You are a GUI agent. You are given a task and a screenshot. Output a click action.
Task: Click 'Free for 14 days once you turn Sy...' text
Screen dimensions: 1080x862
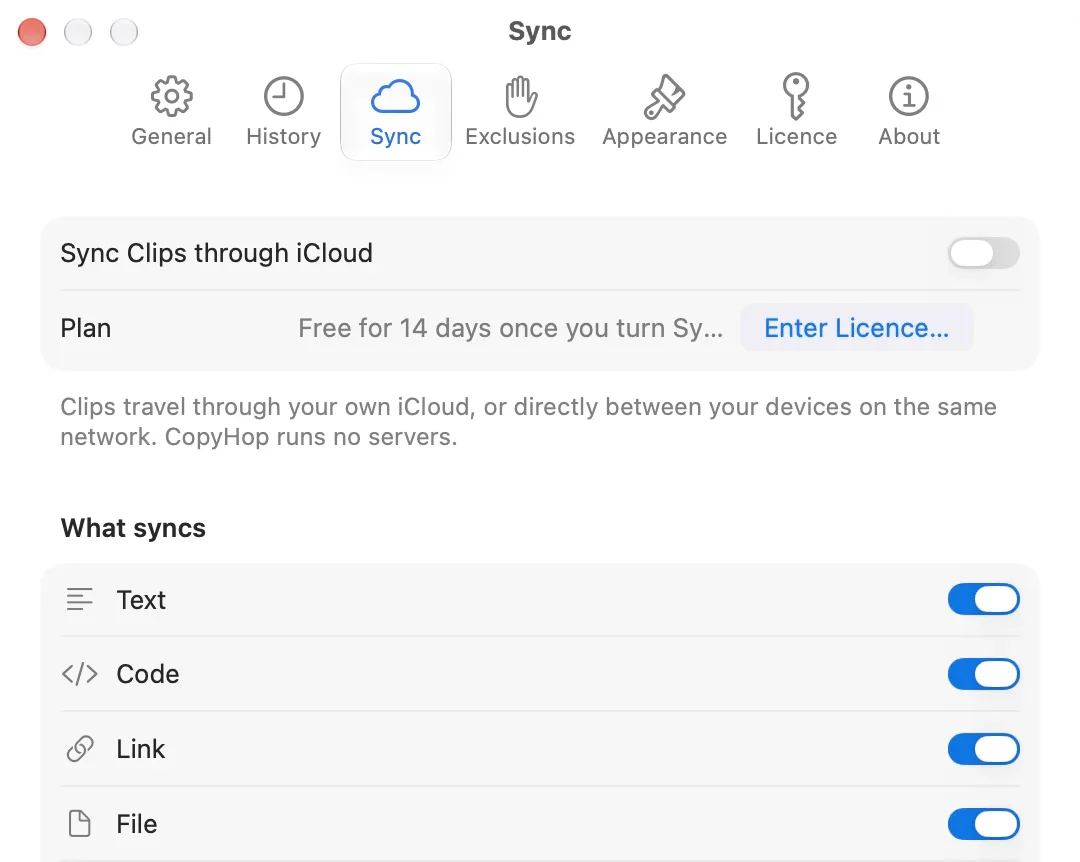tap(510, 329)
